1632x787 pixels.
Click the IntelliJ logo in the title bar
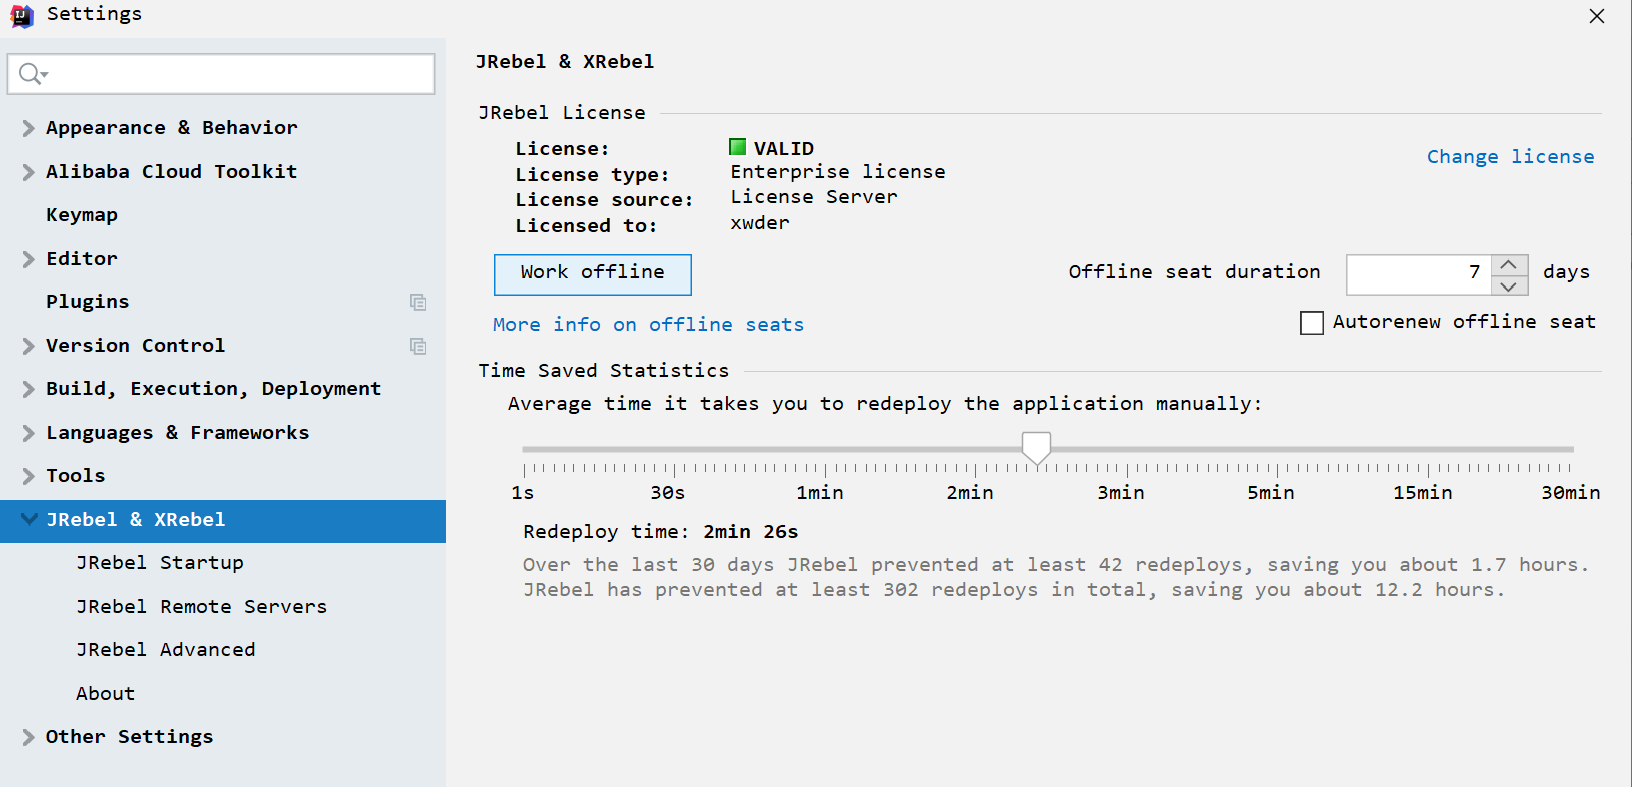tap(22, 15)
